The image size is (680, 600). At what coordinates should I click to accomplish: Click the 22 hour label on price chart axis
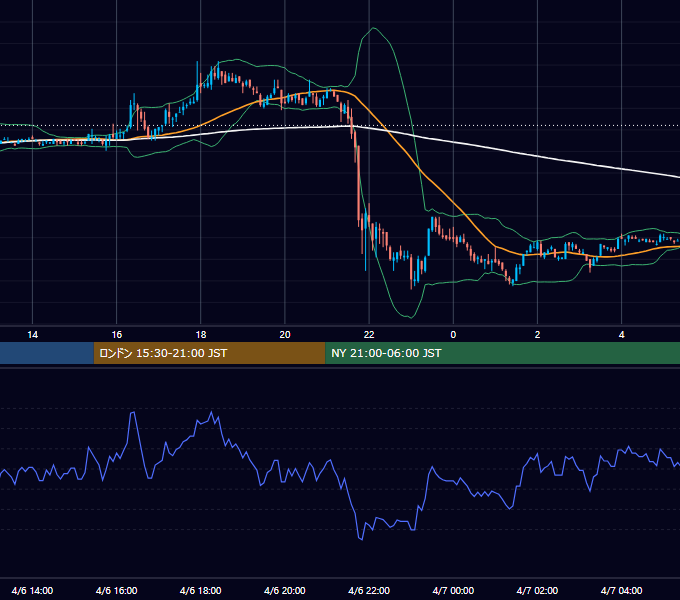coord(369,335)
